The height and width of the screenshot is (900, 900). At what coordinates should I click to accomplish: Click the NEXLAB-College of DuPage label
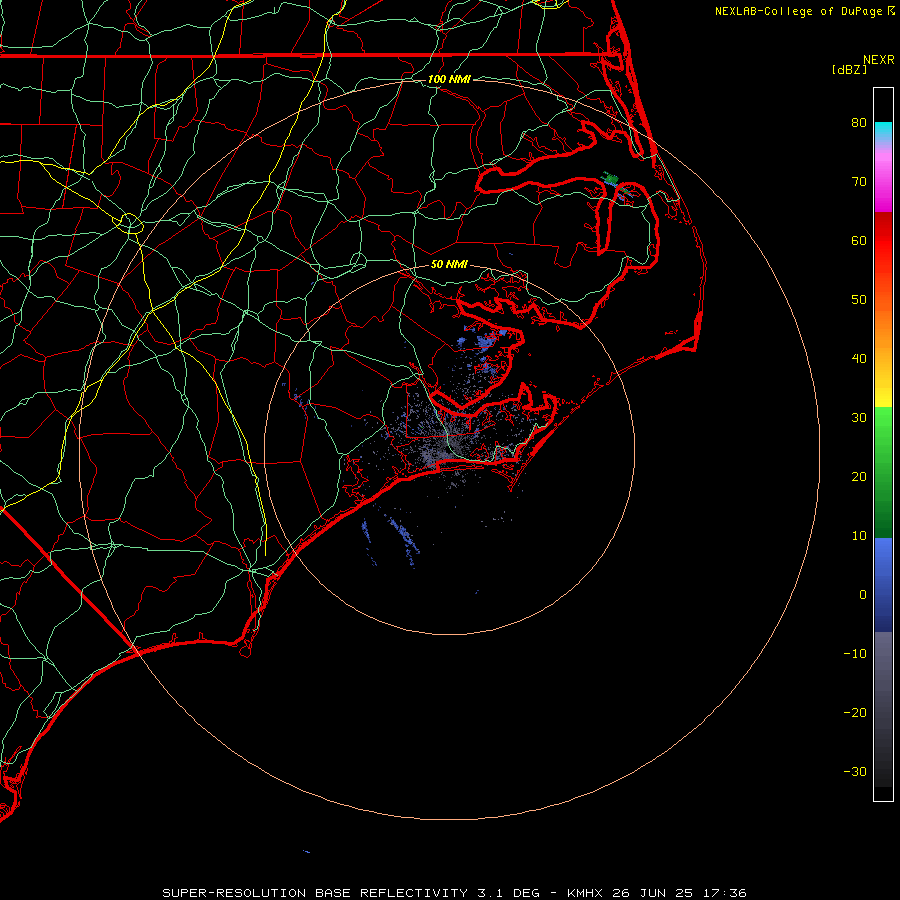pos(798,11)
